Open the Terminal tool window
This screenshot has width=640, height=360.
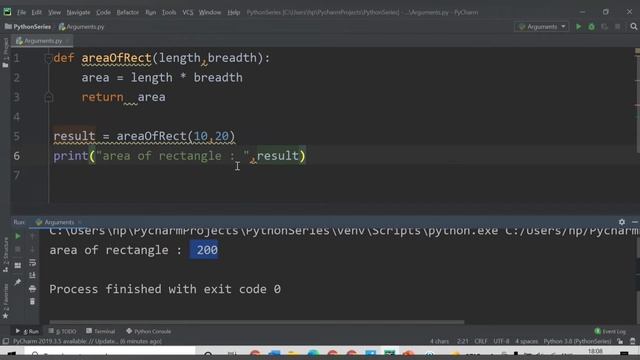(100, 331)
